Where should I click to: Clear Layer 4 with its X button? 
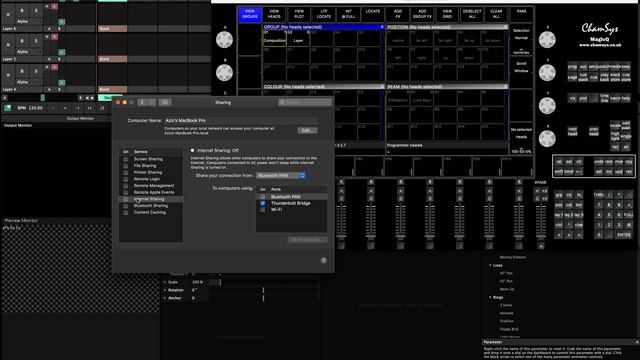click(x=9, y=75)
